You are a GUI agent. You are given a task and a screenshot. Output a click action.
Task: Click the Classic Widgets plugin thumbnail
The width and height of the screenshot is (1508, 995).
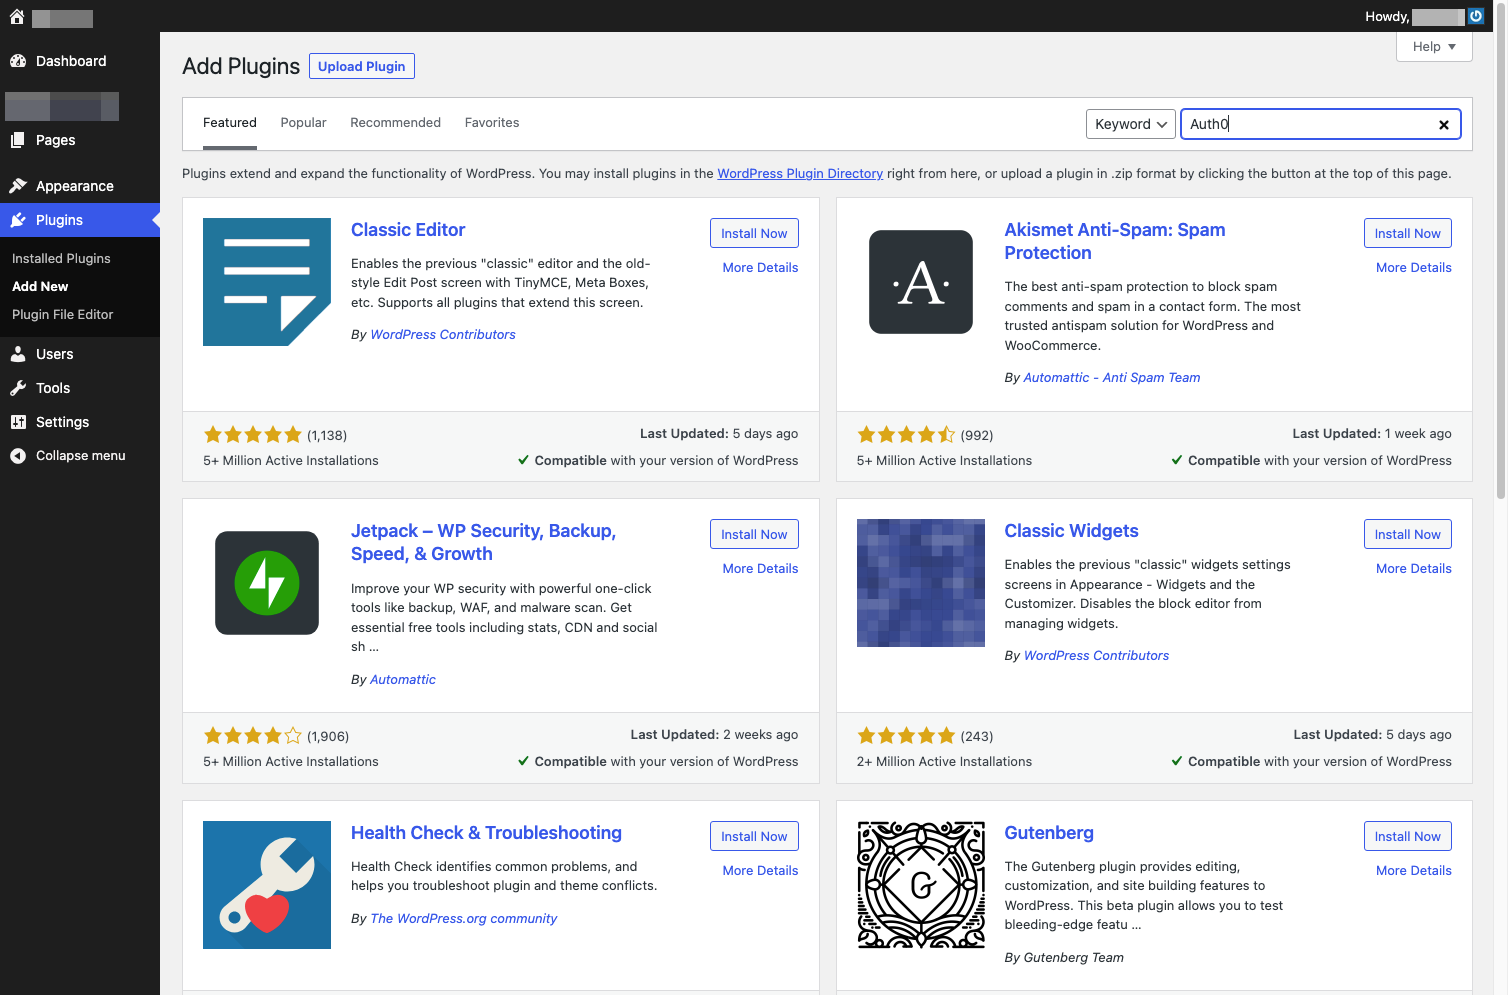pyautogui.click(x=921, y=583)
